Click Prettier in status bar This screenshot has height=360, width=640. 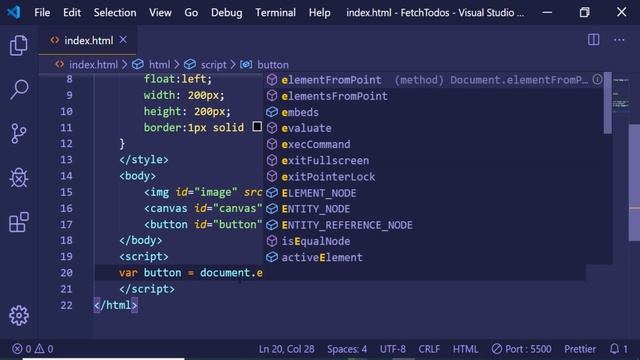[x=580, y=349]
